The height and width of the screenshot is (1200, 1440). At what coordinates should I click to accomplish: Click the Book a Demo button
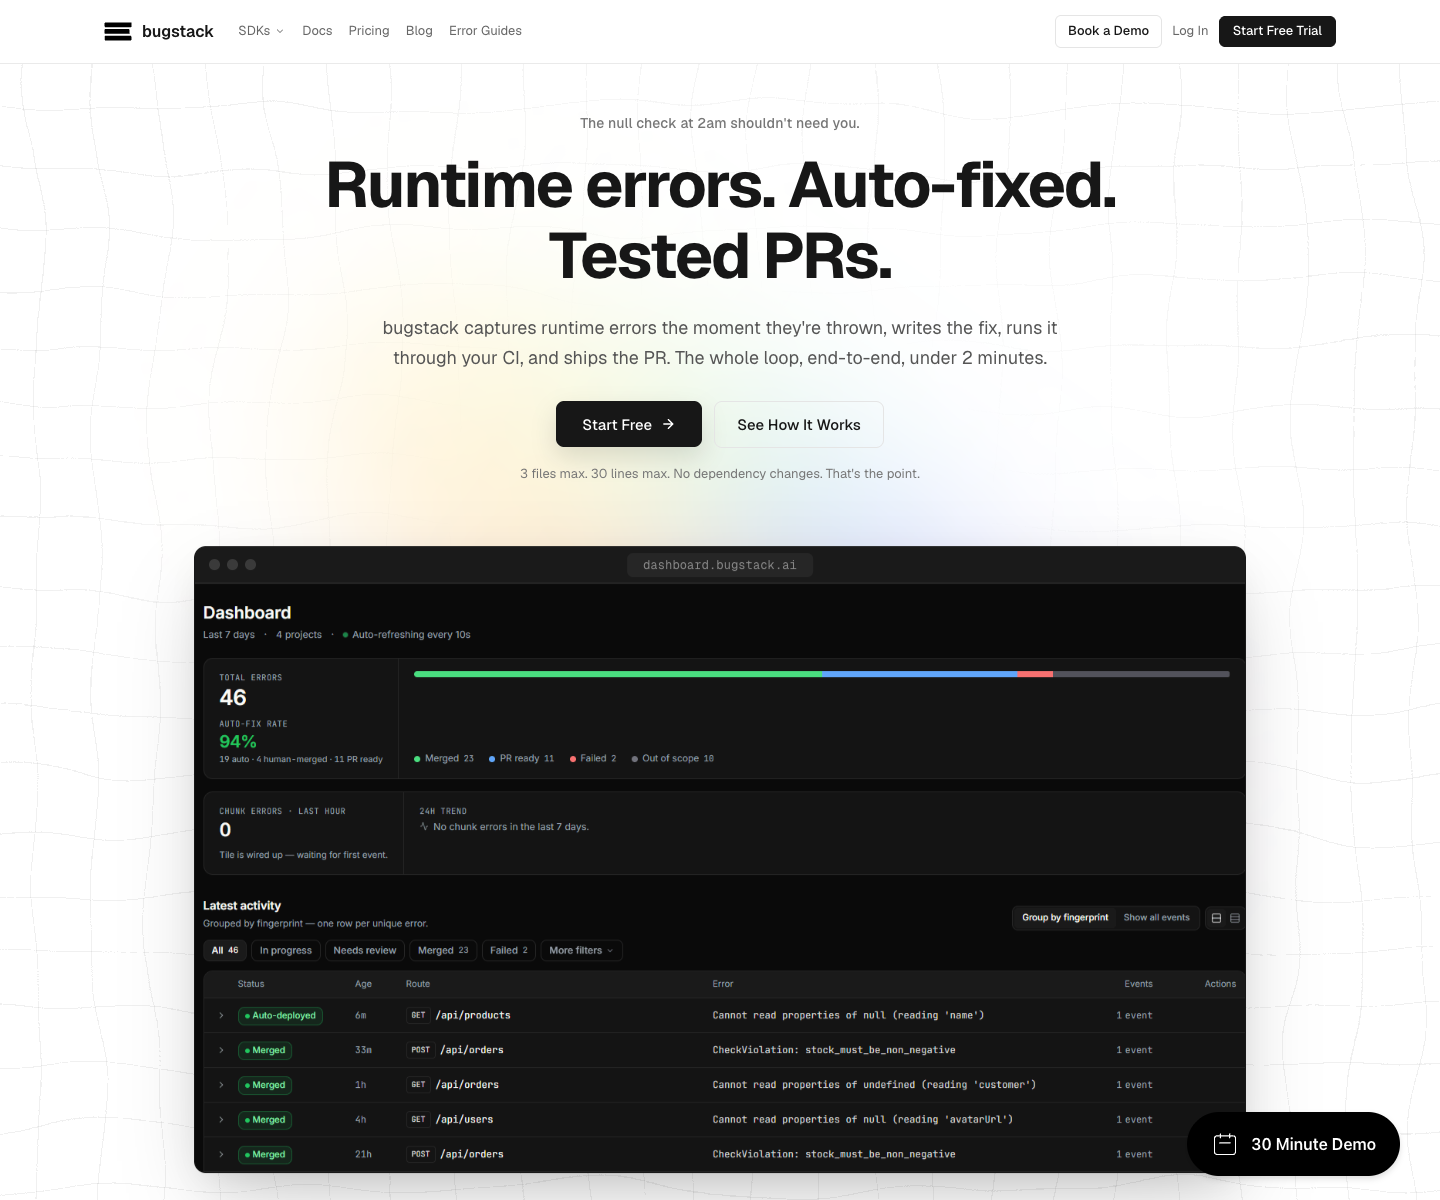tap(1108, 31)
